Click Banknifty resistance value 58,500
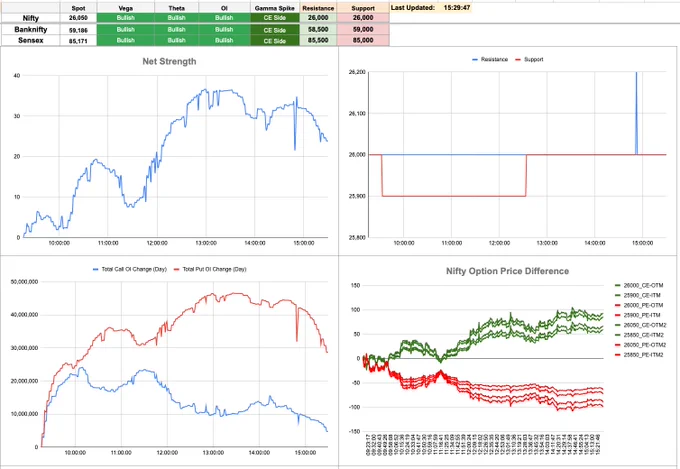Screen dimensions: 680x469 tap(318, 30)
